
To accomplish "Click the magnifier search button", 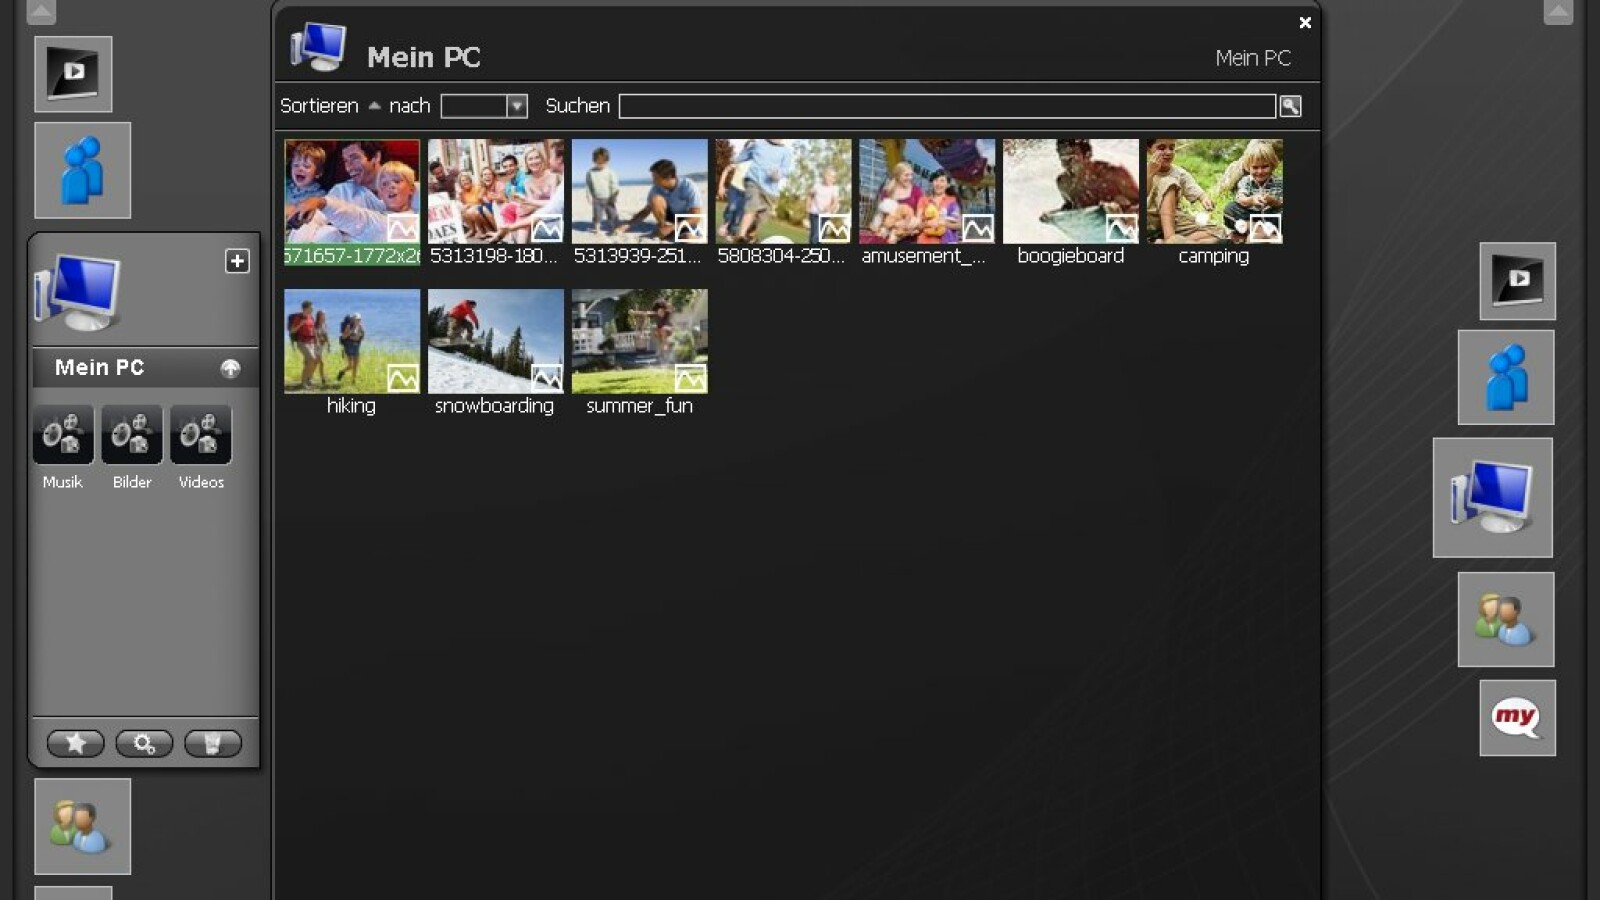I will click(1290, 106).
